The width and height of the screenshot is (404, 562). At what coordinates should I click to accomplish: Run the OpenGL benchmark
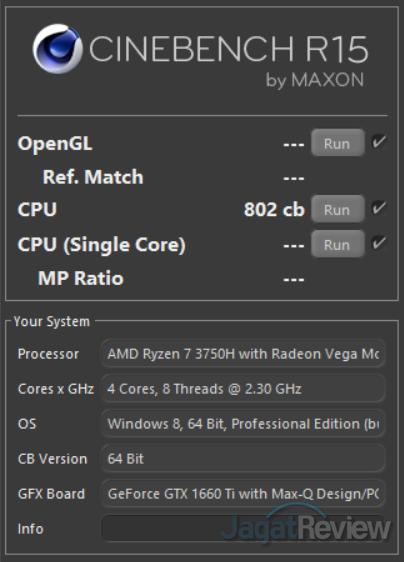point(338,143)
